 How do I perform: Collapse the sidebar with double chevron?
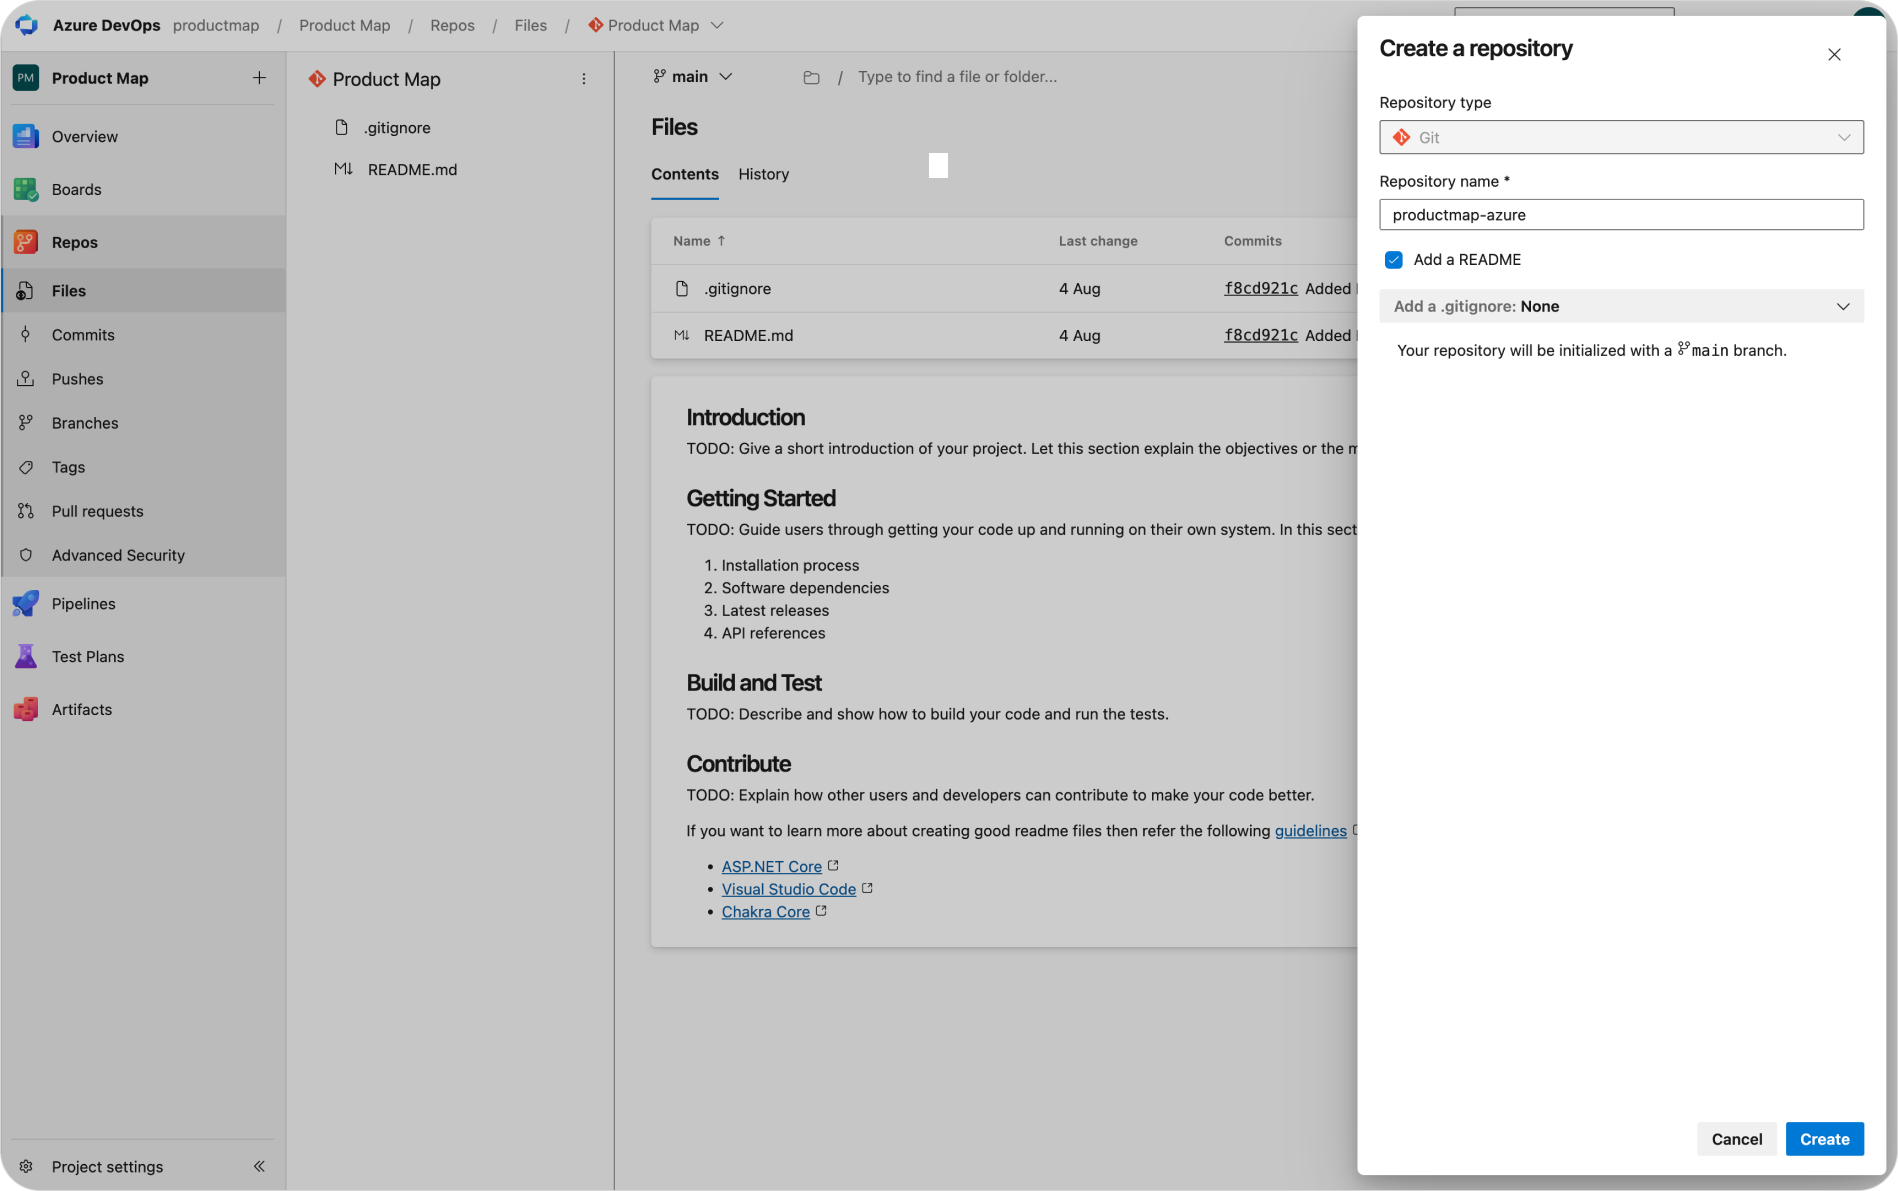pyautogui.click(x=259, y=1166)
